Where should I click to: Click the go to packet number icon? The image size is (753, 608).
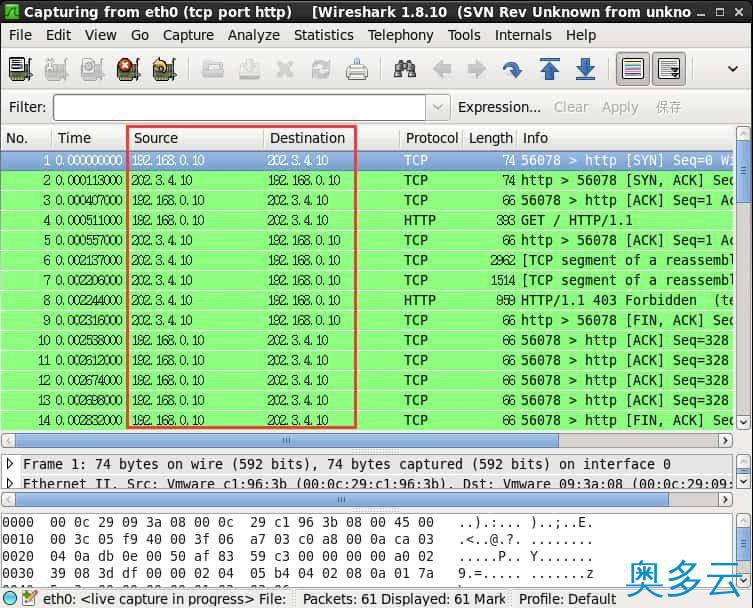point(512,69)
